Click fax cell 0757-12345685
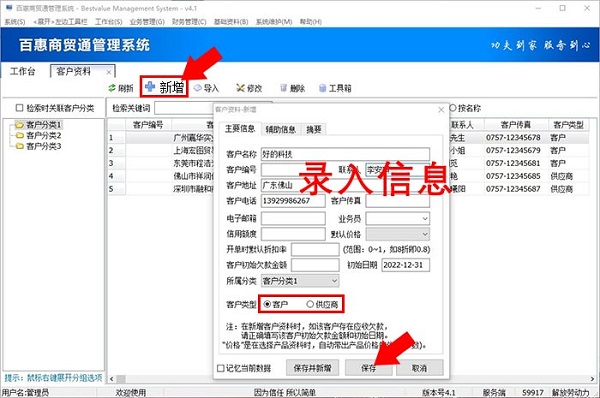 click(513, 176)
